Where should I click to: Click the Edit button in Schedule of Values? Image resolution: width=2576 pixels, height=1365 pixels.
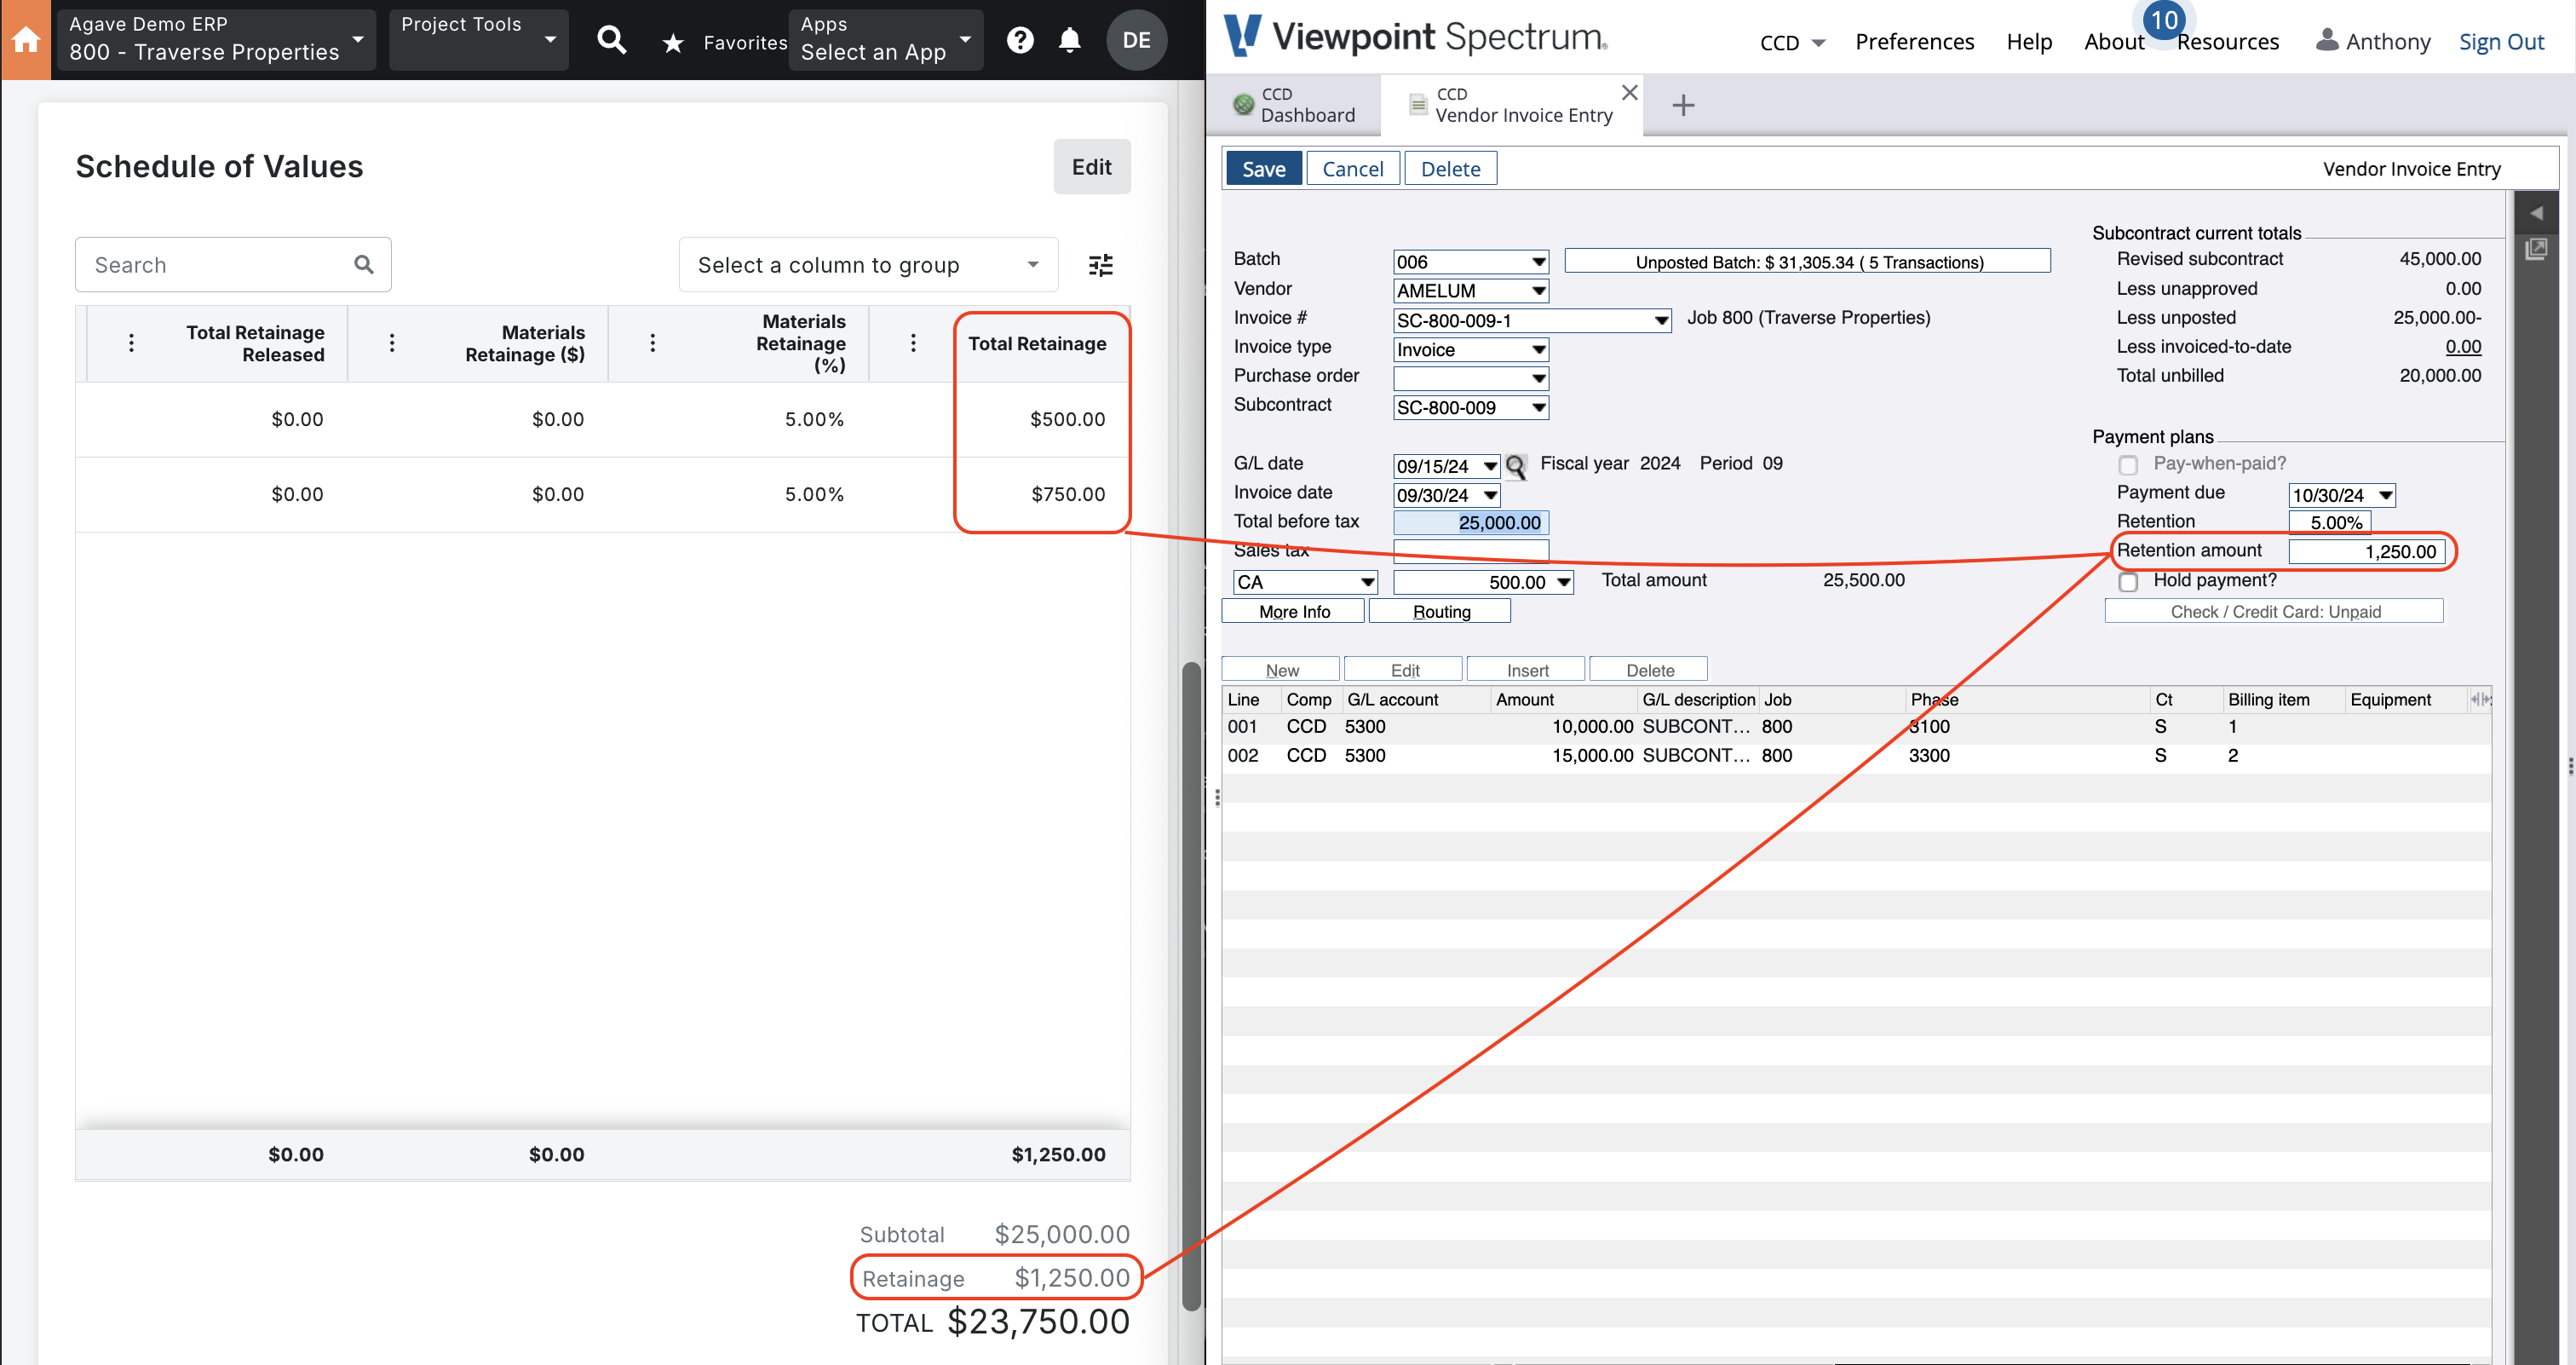(x=1090, y=165)
